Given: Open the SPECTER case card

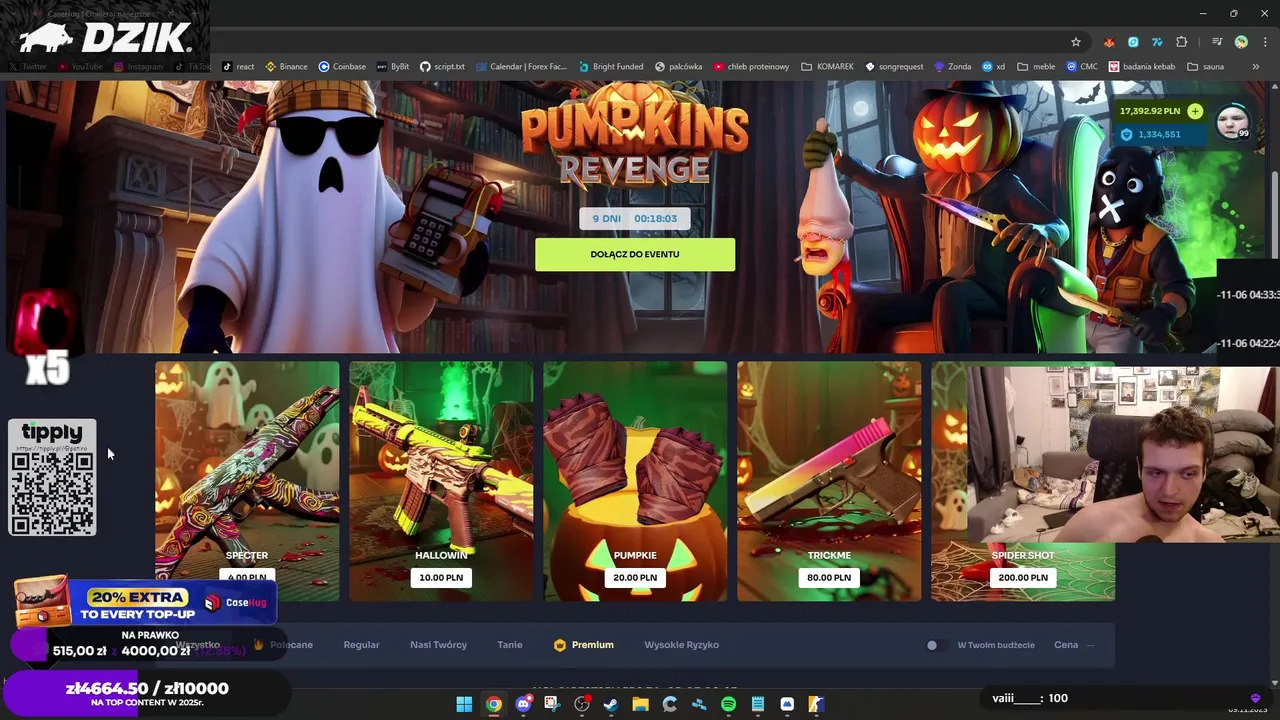Looking at the screenshot, I should coord(247,481).
